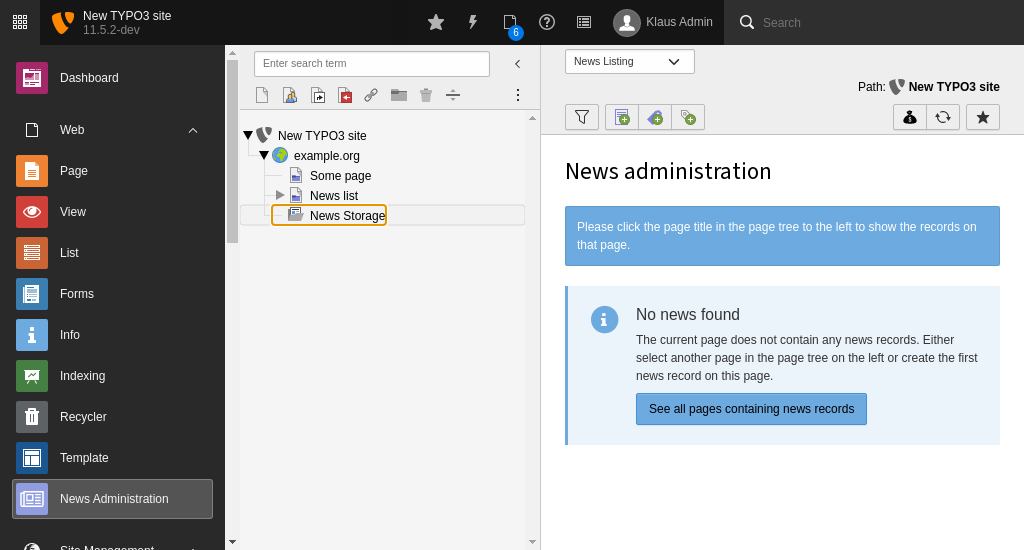Viewport: 1024px width, 550px height.
Task: Create new news tag icon
Action: 688,117
